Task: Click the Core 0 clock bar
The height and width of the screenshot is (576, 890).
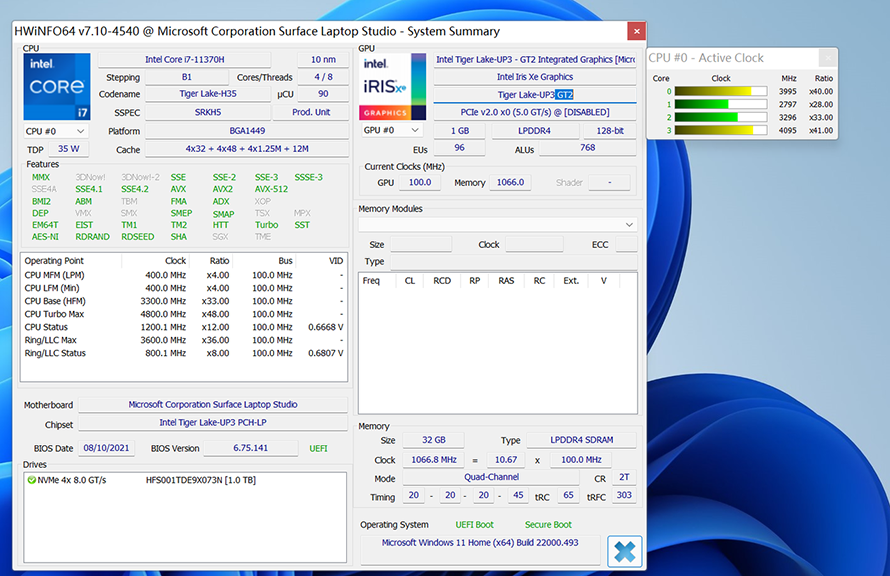Action: [x=721, y=91]
